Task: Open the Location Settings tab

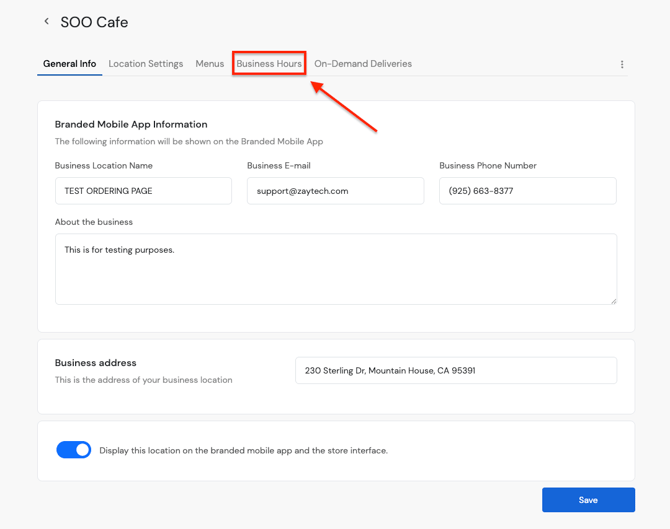Action: click(x=146, y=64)
